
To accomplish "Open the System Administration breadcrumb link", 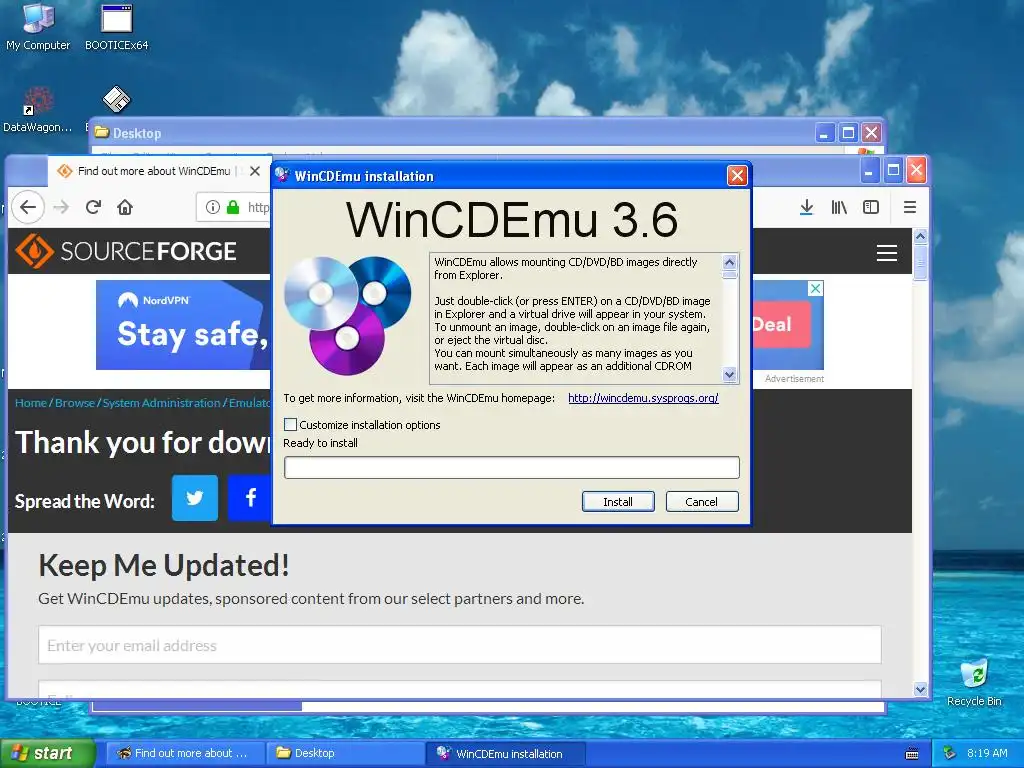I will [161, 403].
